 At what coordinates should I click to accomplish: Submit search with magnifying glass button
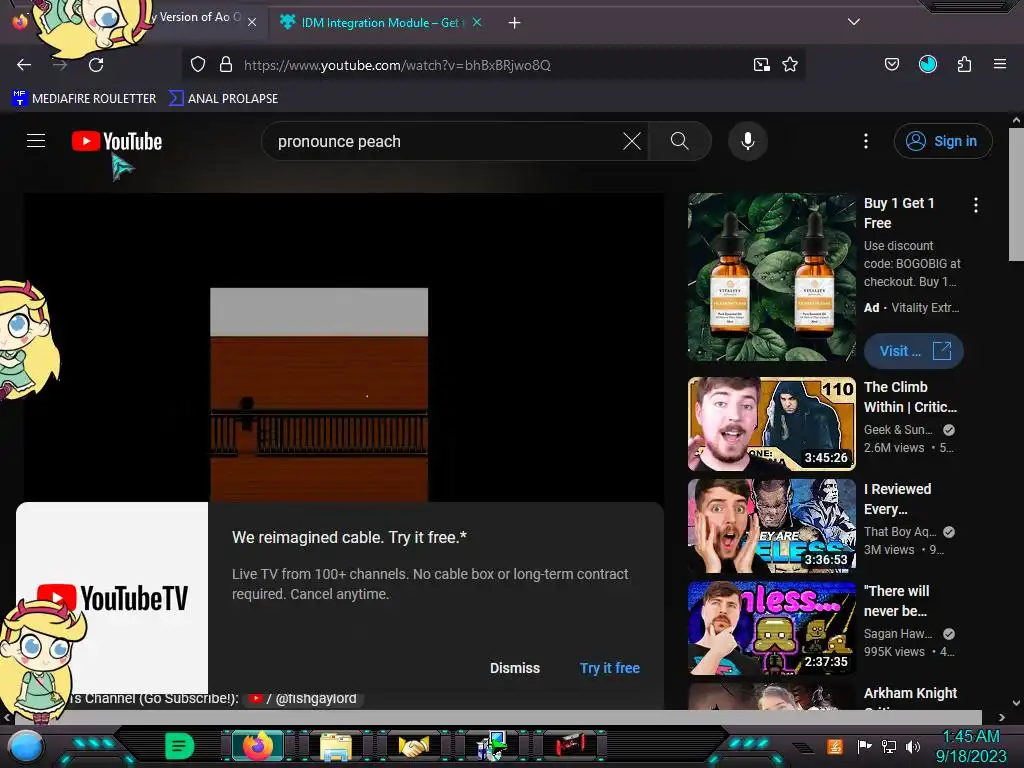(680, 141)
